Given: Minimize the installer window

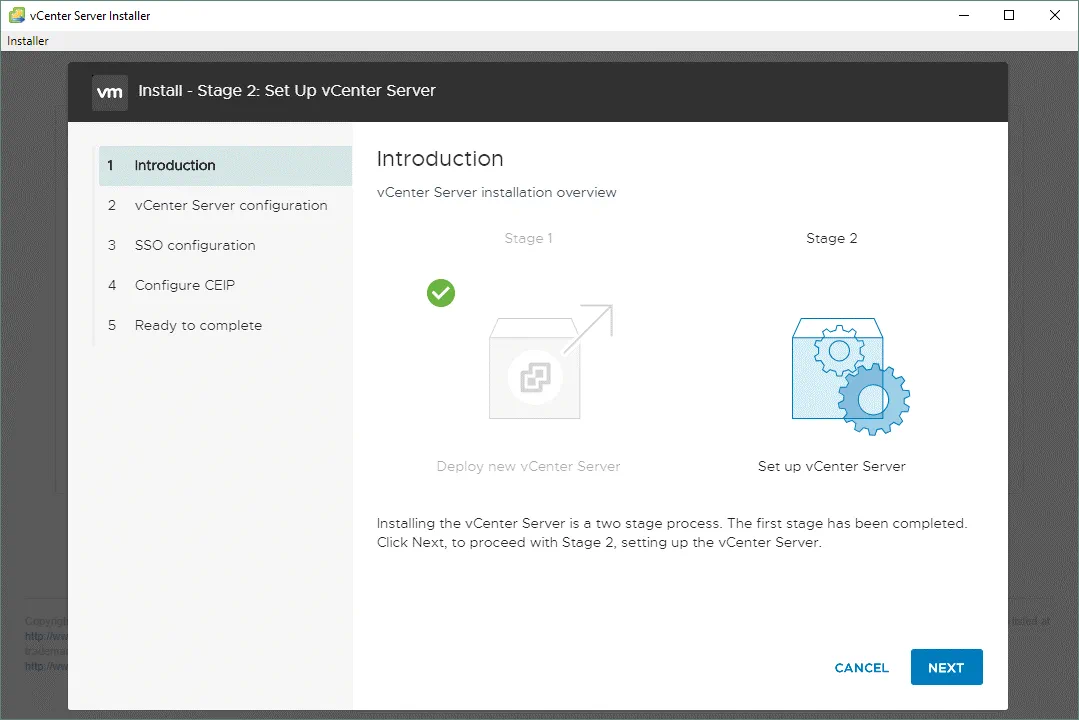Looking at the screenshot, I should (x=963, y=15).
